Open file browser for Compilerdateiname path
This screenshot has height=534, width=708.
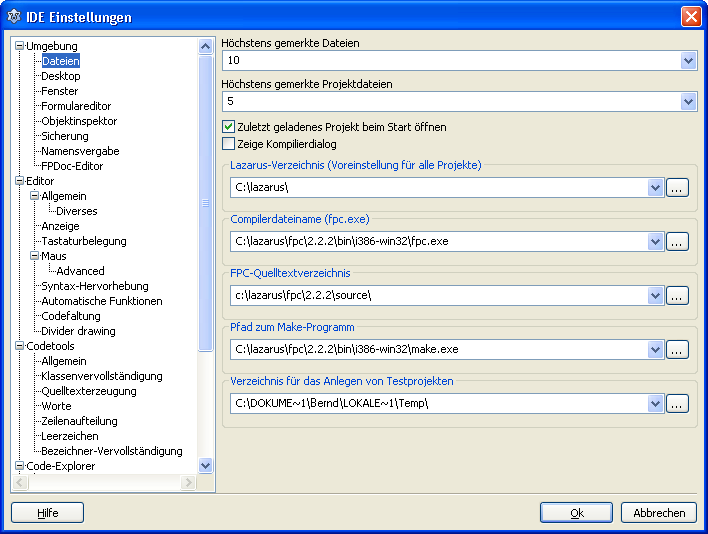tap(677, 241)
